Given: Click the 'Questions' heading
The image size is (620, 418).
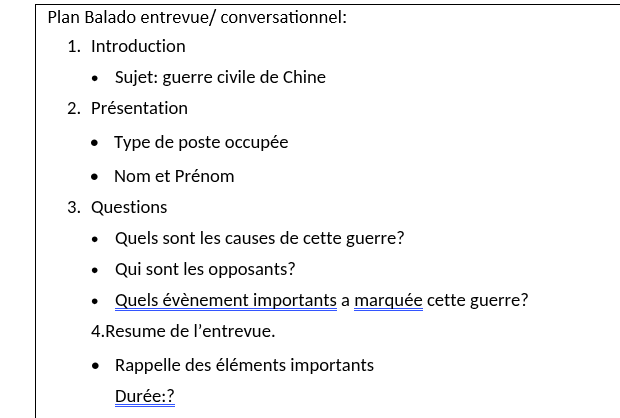Looking at the screenshot, I should [x=129, y=207].
